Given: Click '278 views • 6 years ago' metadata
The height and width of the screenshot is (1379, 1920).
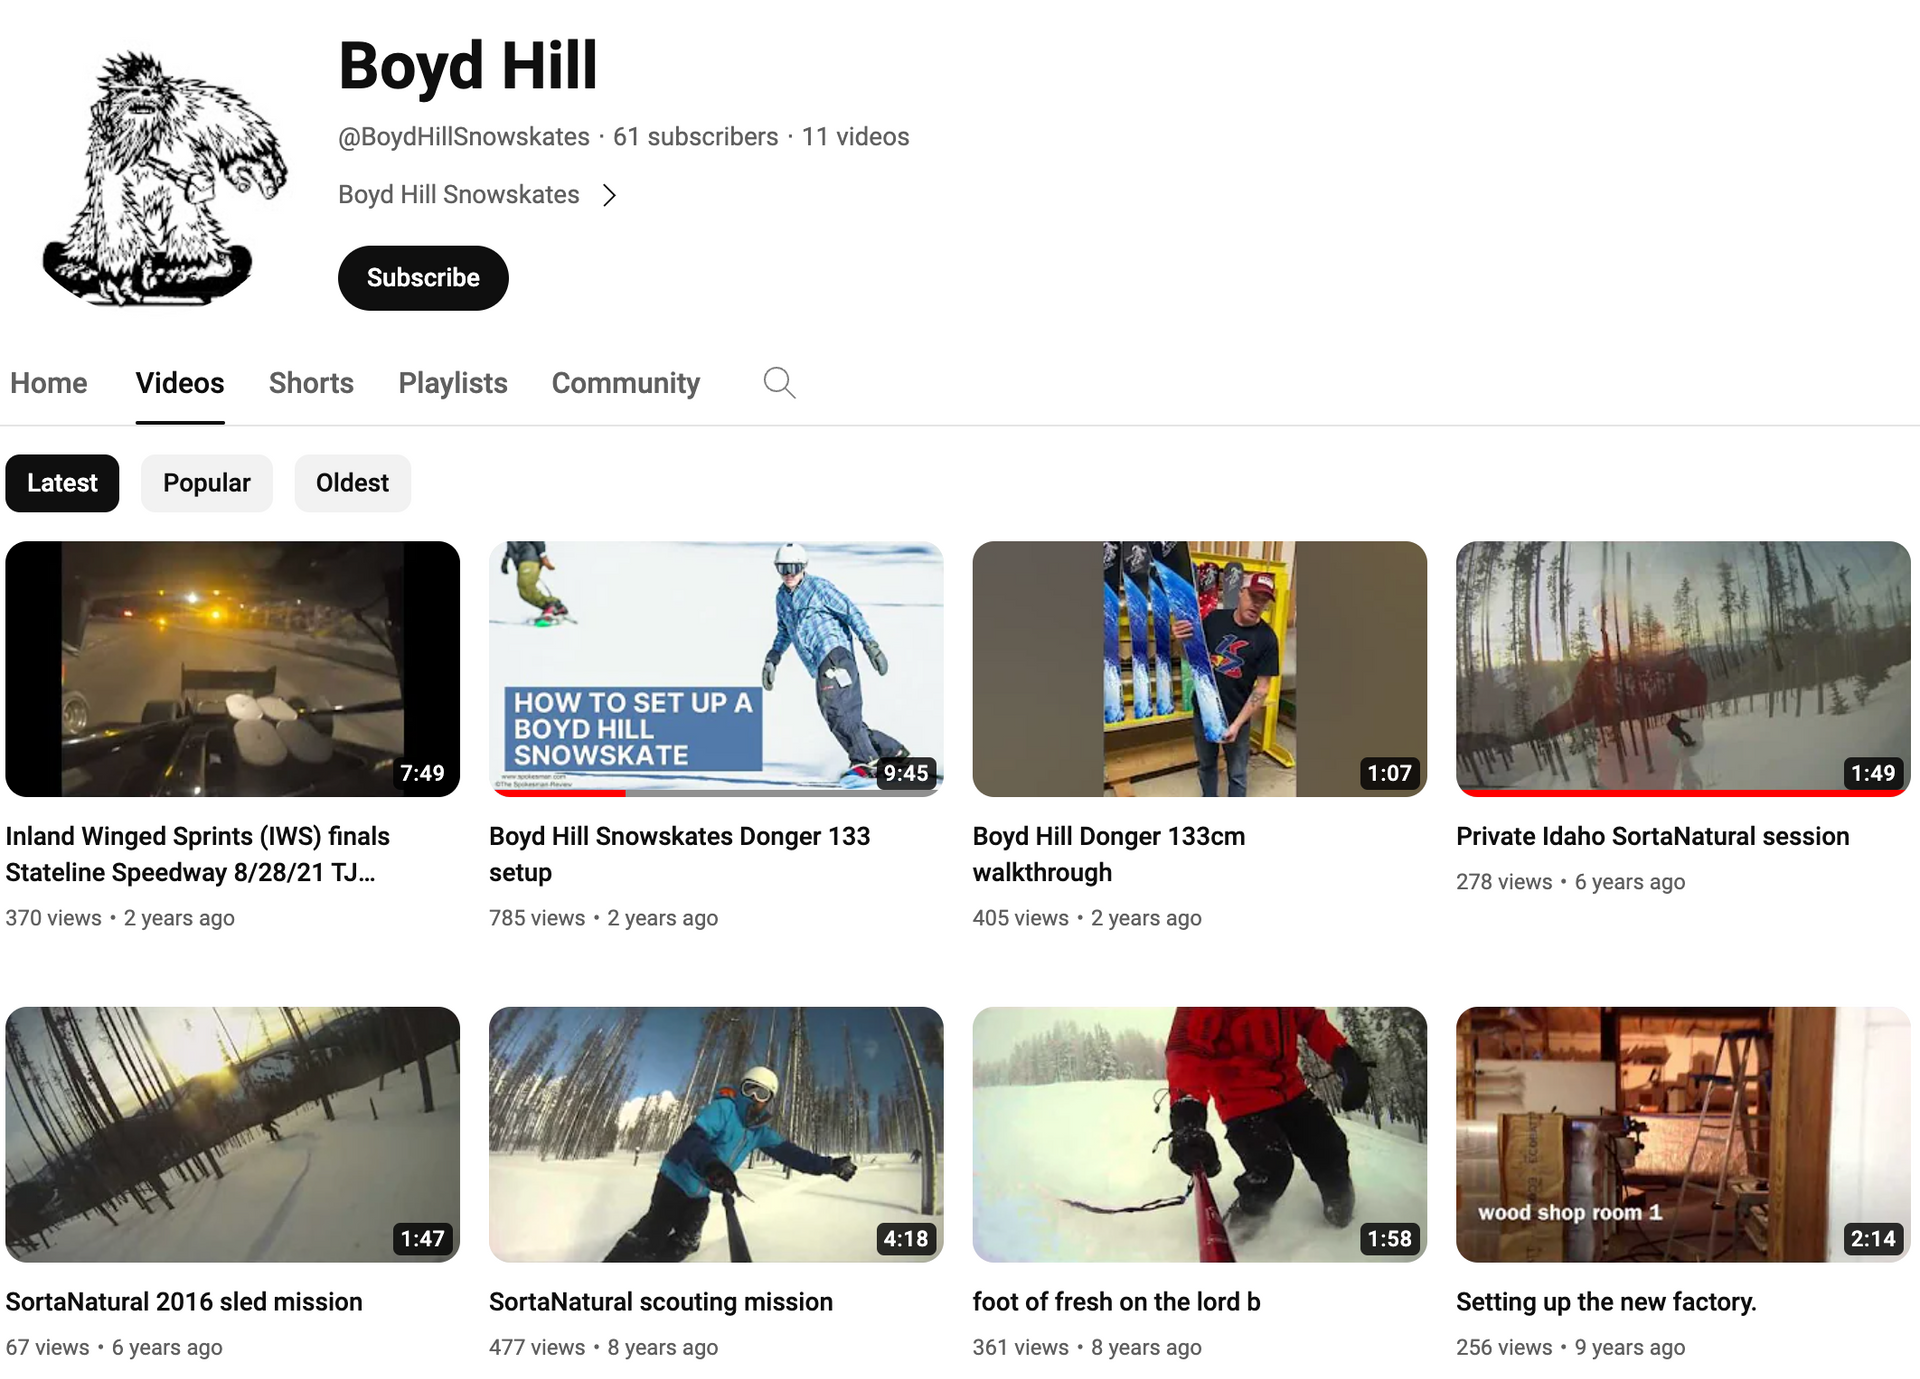Looking at the screenshot, I should point(1570,882).
